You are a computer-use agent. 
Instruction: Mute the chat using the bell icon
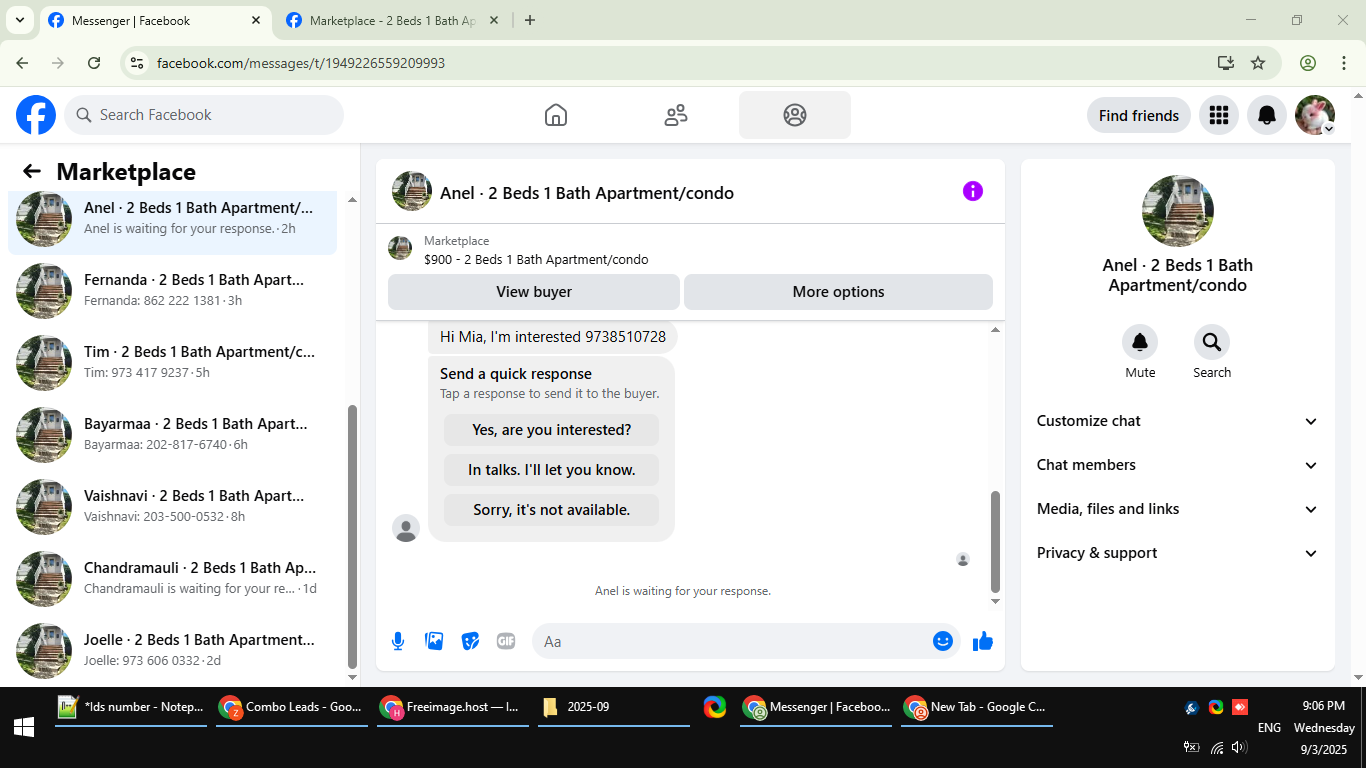(1140, 343)
